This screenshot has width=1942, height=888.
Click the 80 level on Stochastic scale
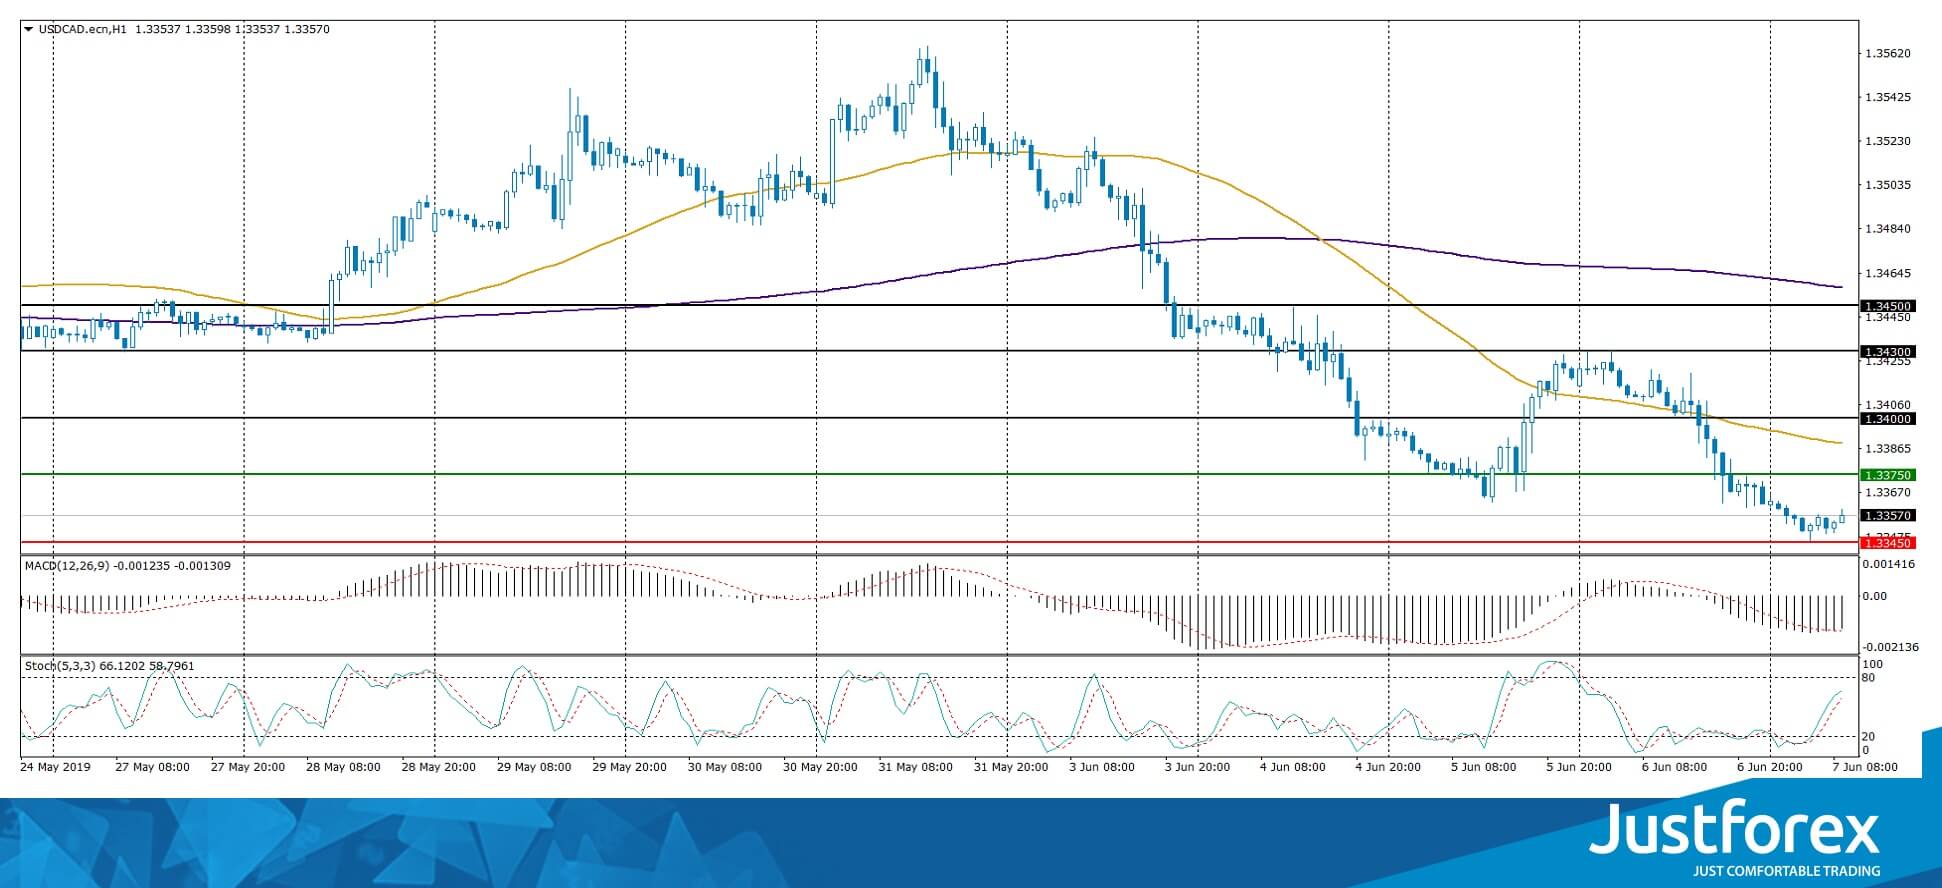1869,678
